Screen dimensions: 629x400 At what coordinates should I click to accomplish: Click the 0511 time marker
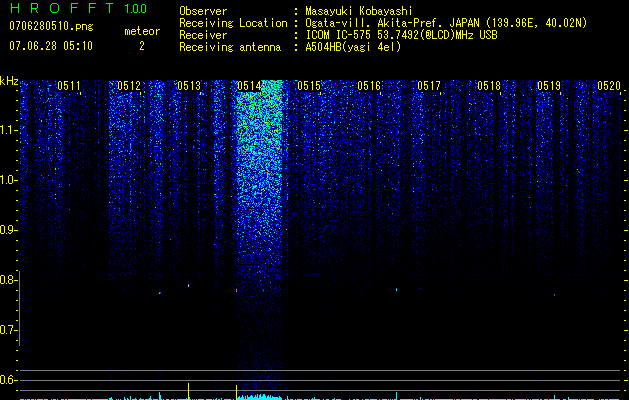pyautogui.click(x=69, y=86)
